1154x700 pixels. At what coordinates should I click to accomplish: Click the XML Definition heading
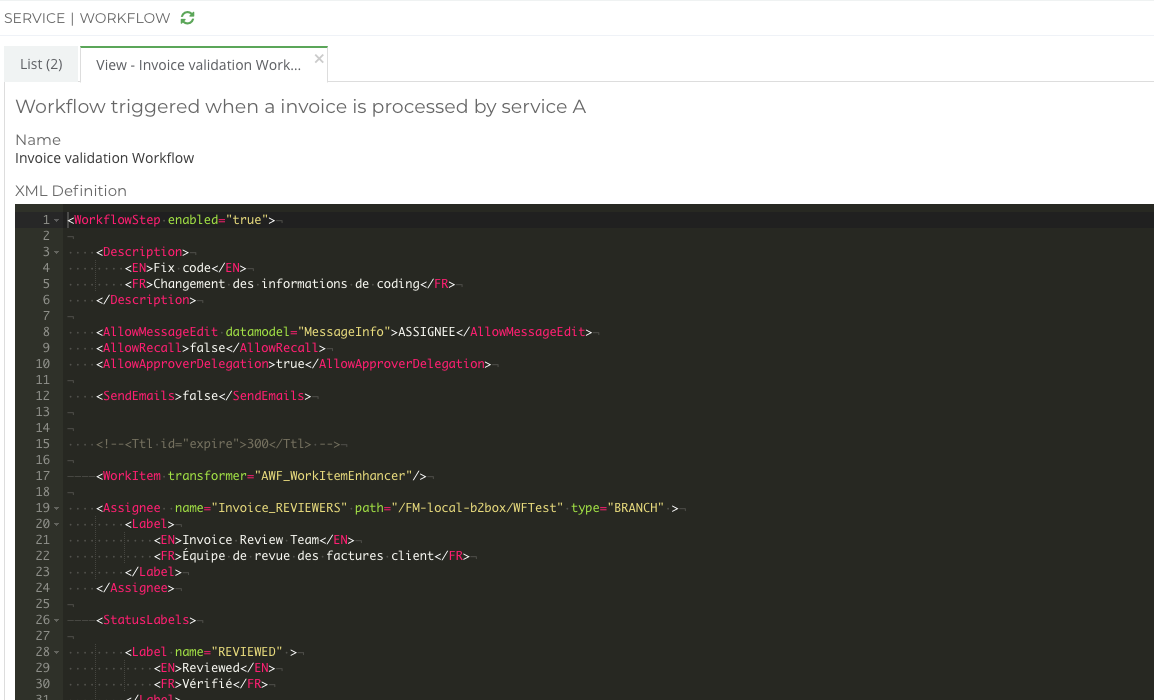coord(70,190)
